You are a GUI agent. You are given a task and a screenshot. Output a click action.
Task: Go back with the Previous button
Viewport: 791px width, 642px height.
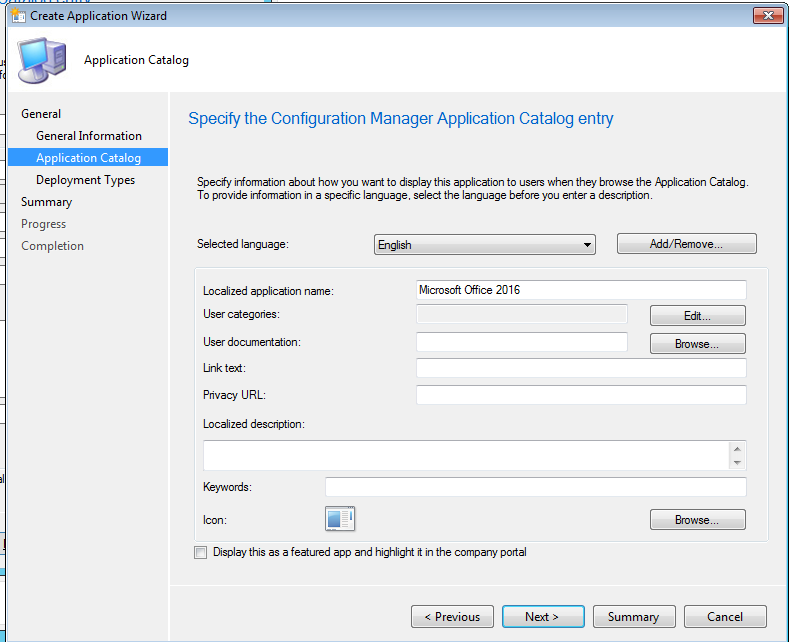452,616
